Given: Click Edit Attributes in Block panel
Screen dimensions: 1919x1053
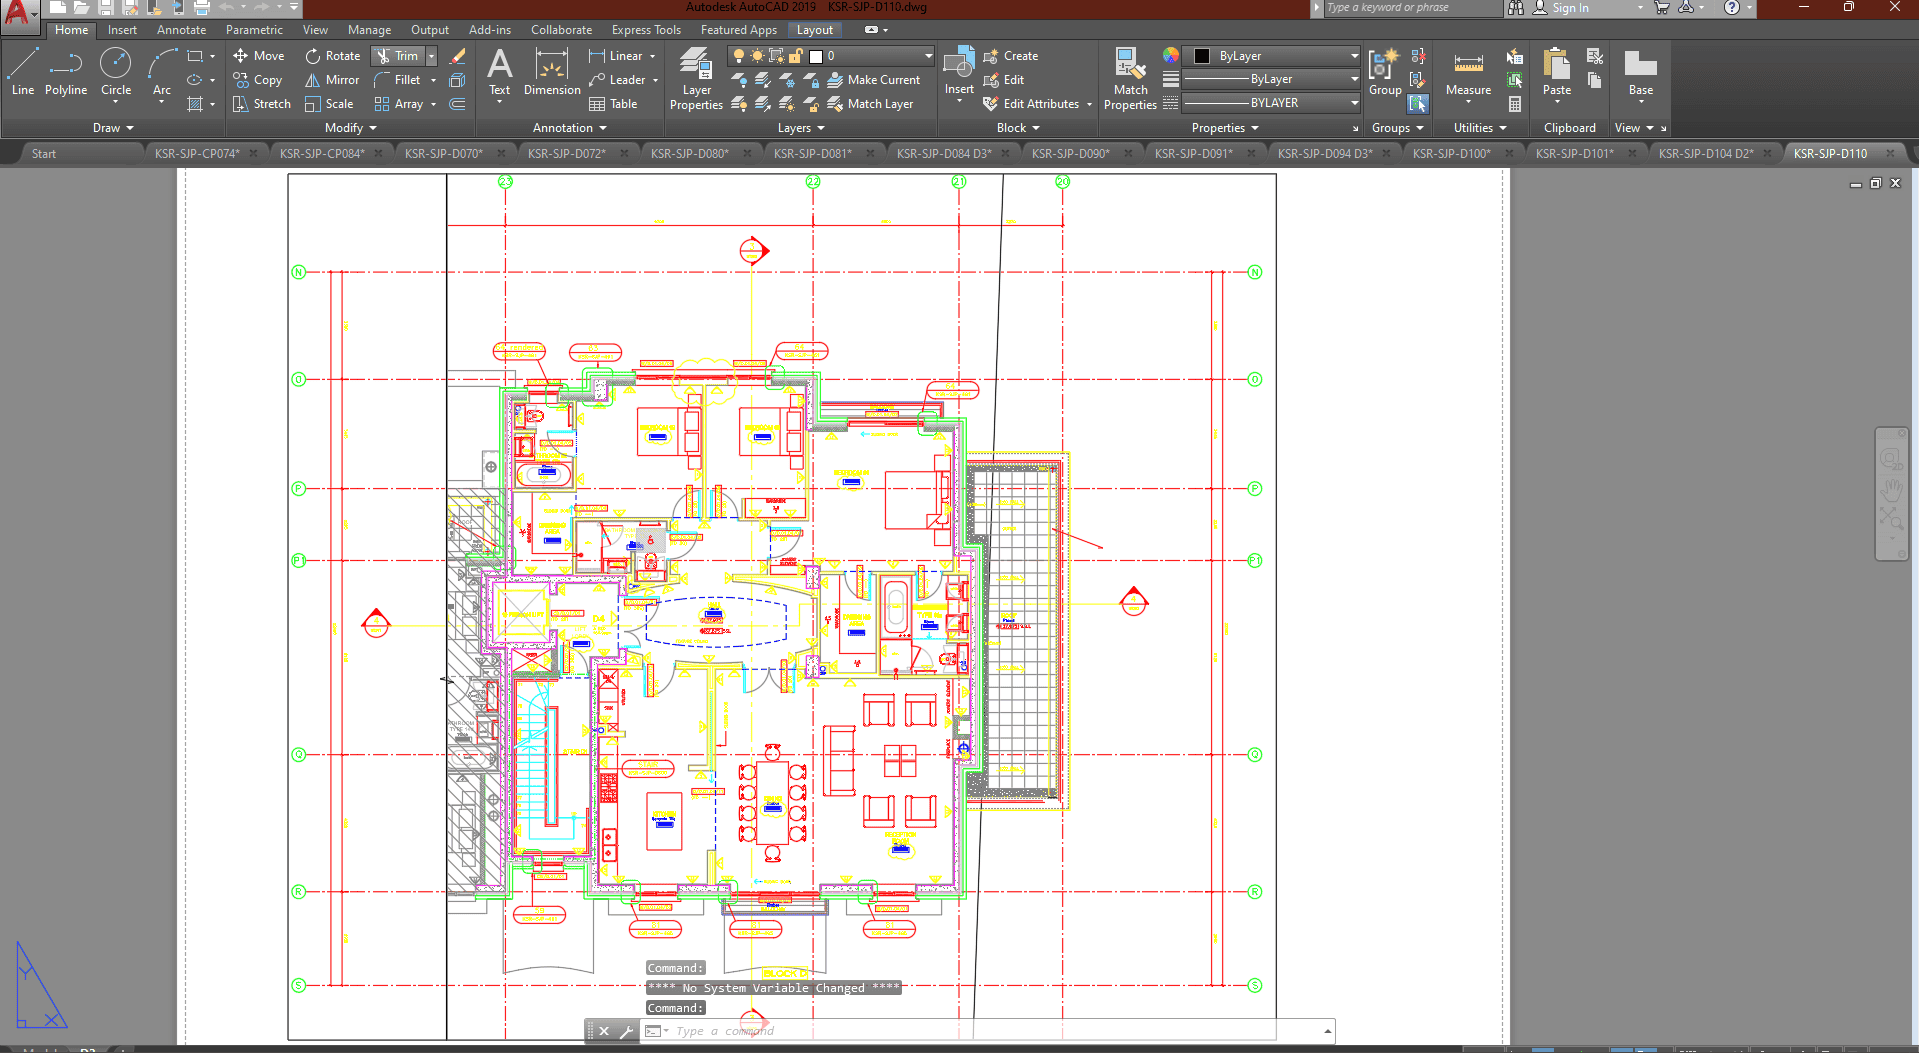Looking at the screenshot, I should pos(1038,104).
